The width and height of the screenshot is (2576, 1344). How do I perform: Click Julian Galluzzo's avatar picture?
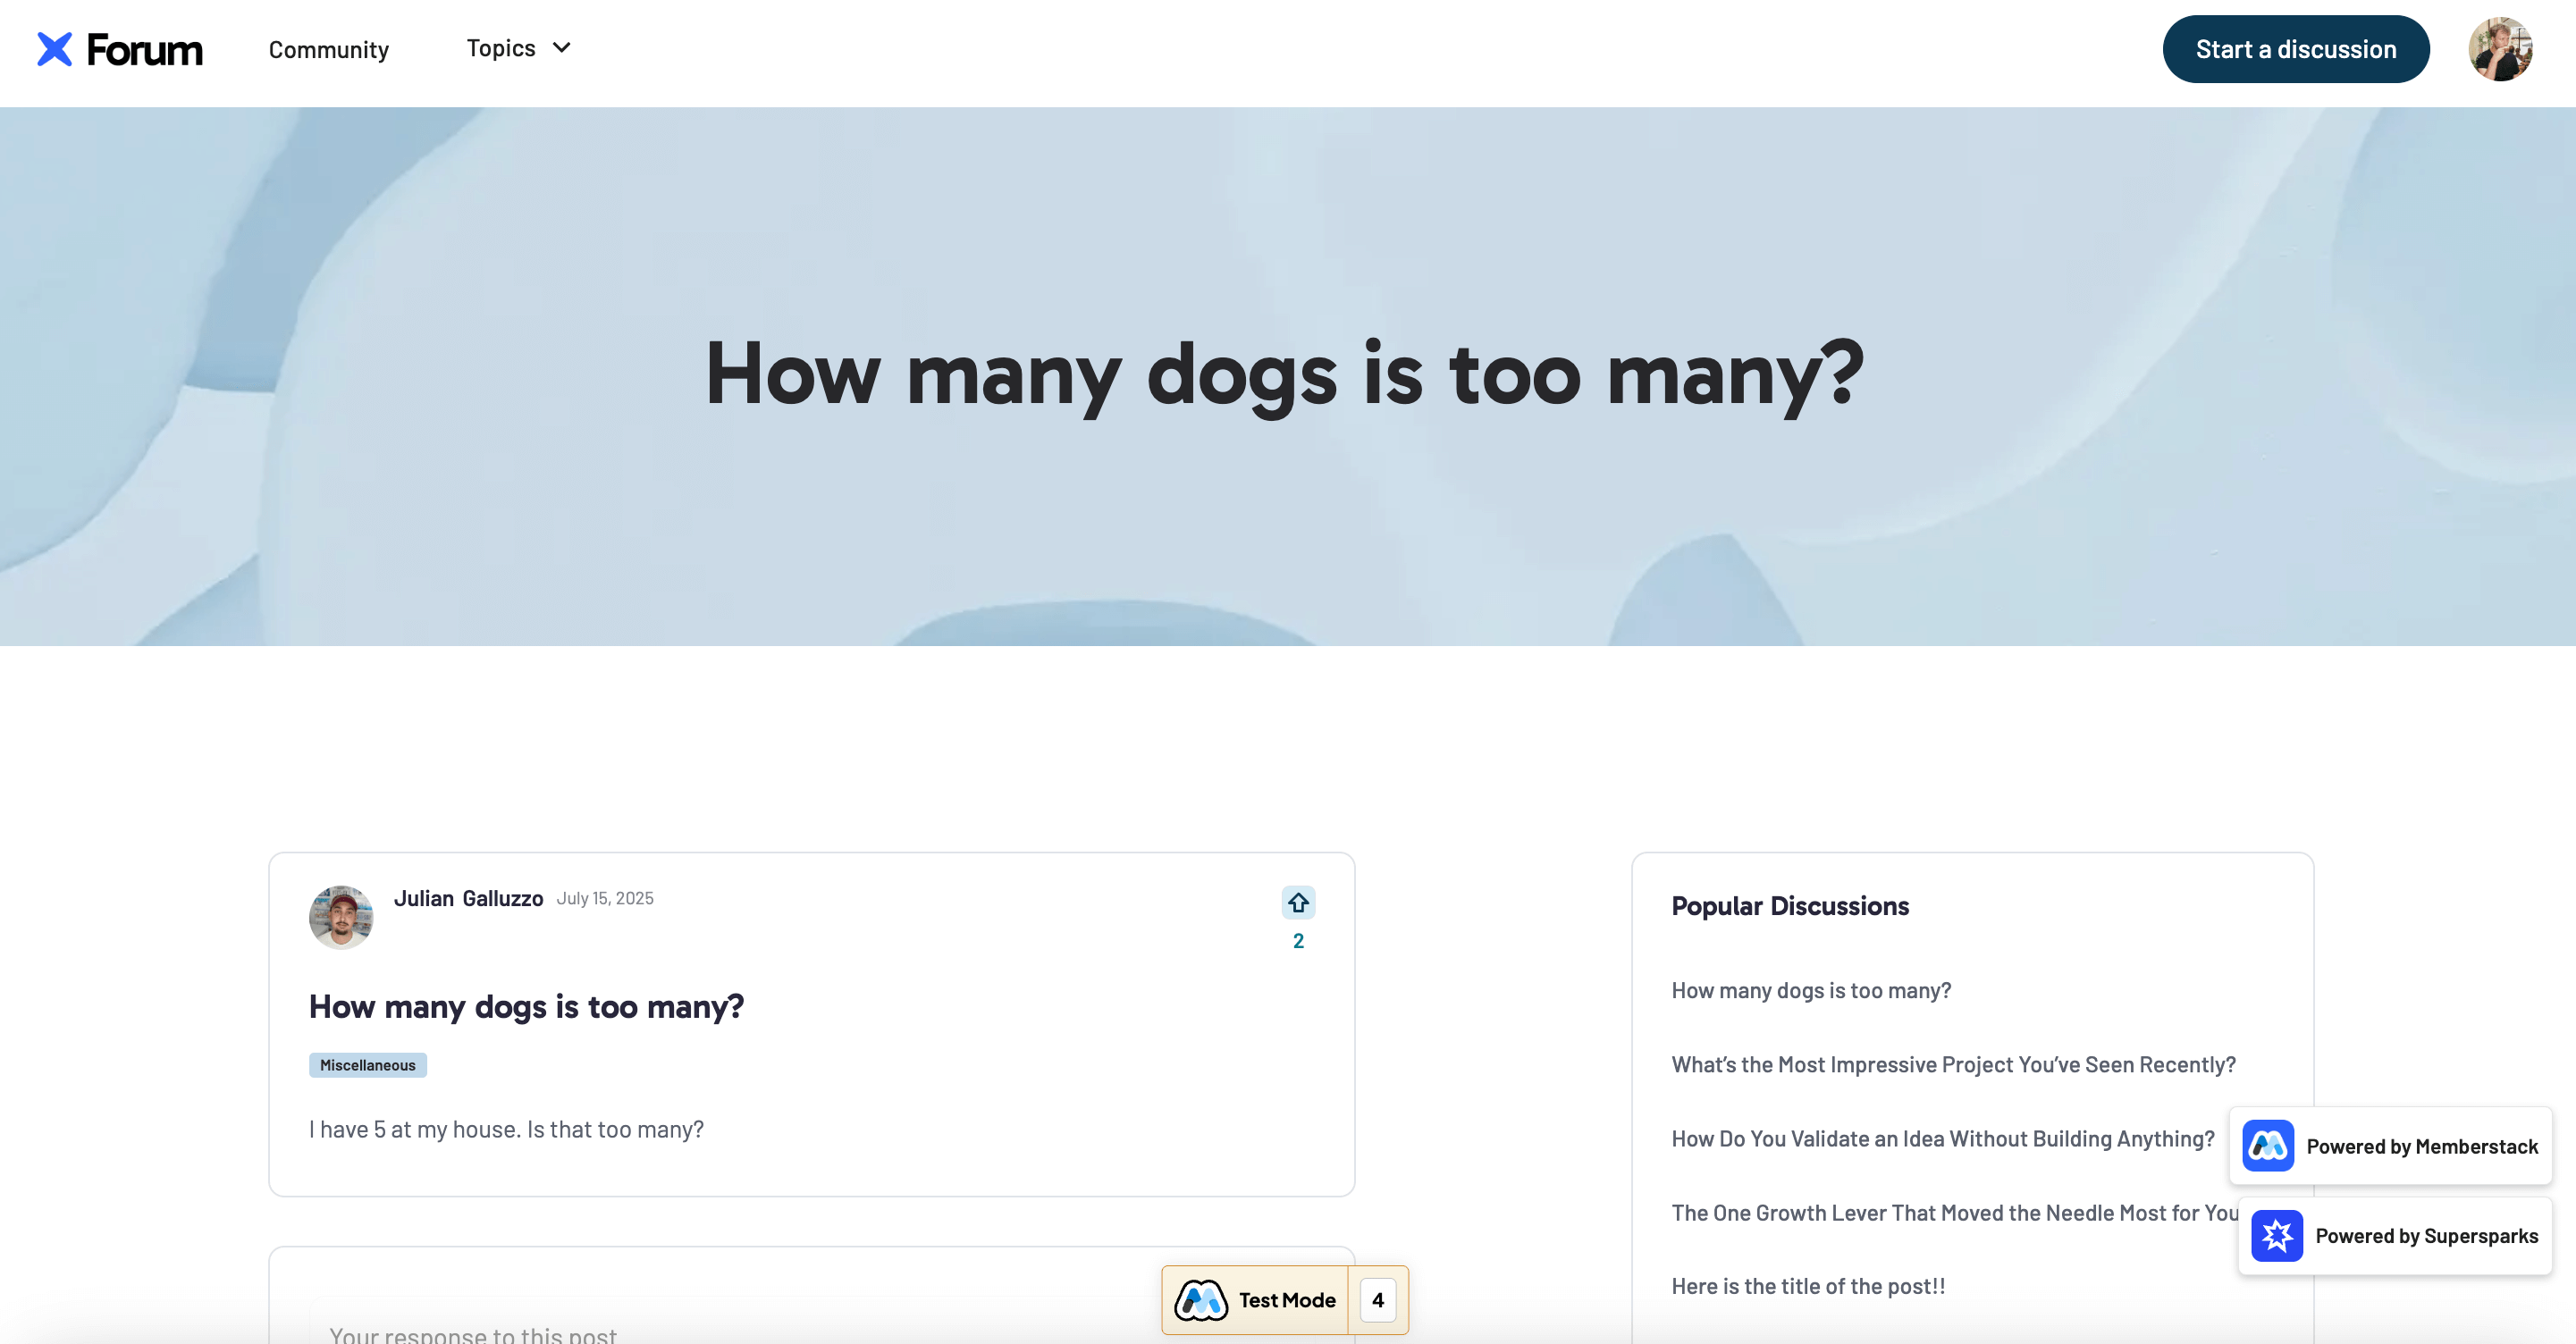[x=341, y=916]
